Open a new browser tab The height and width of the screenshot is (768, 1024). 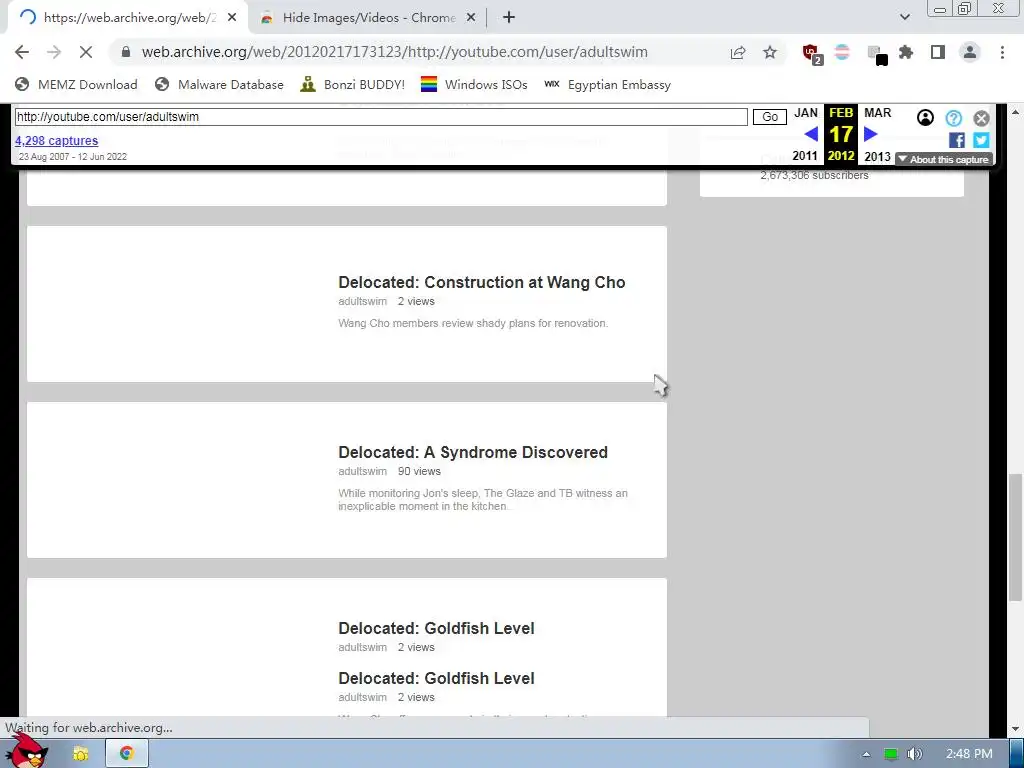509,18
